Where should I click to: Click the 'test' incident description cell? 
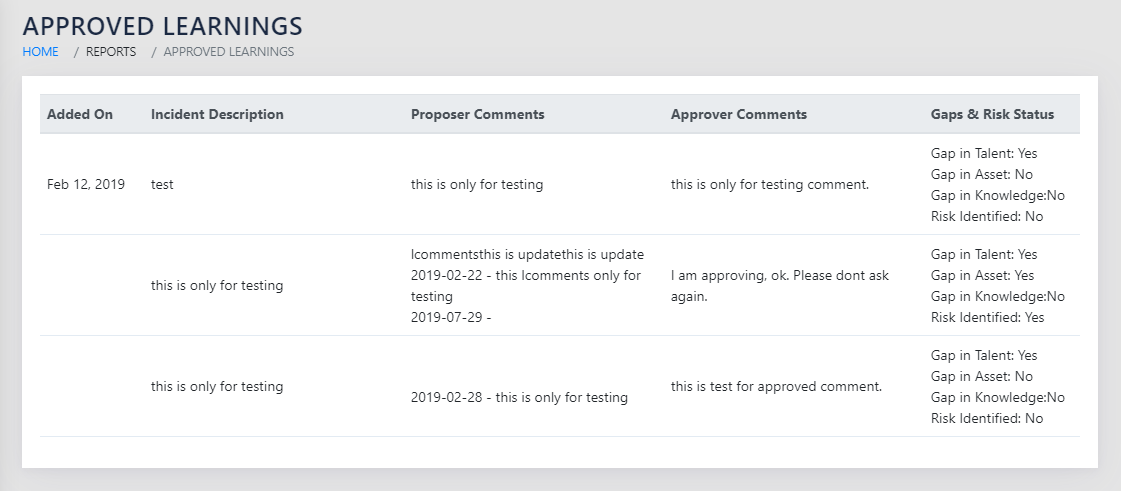pyautogui.click(x=162, y=185)
